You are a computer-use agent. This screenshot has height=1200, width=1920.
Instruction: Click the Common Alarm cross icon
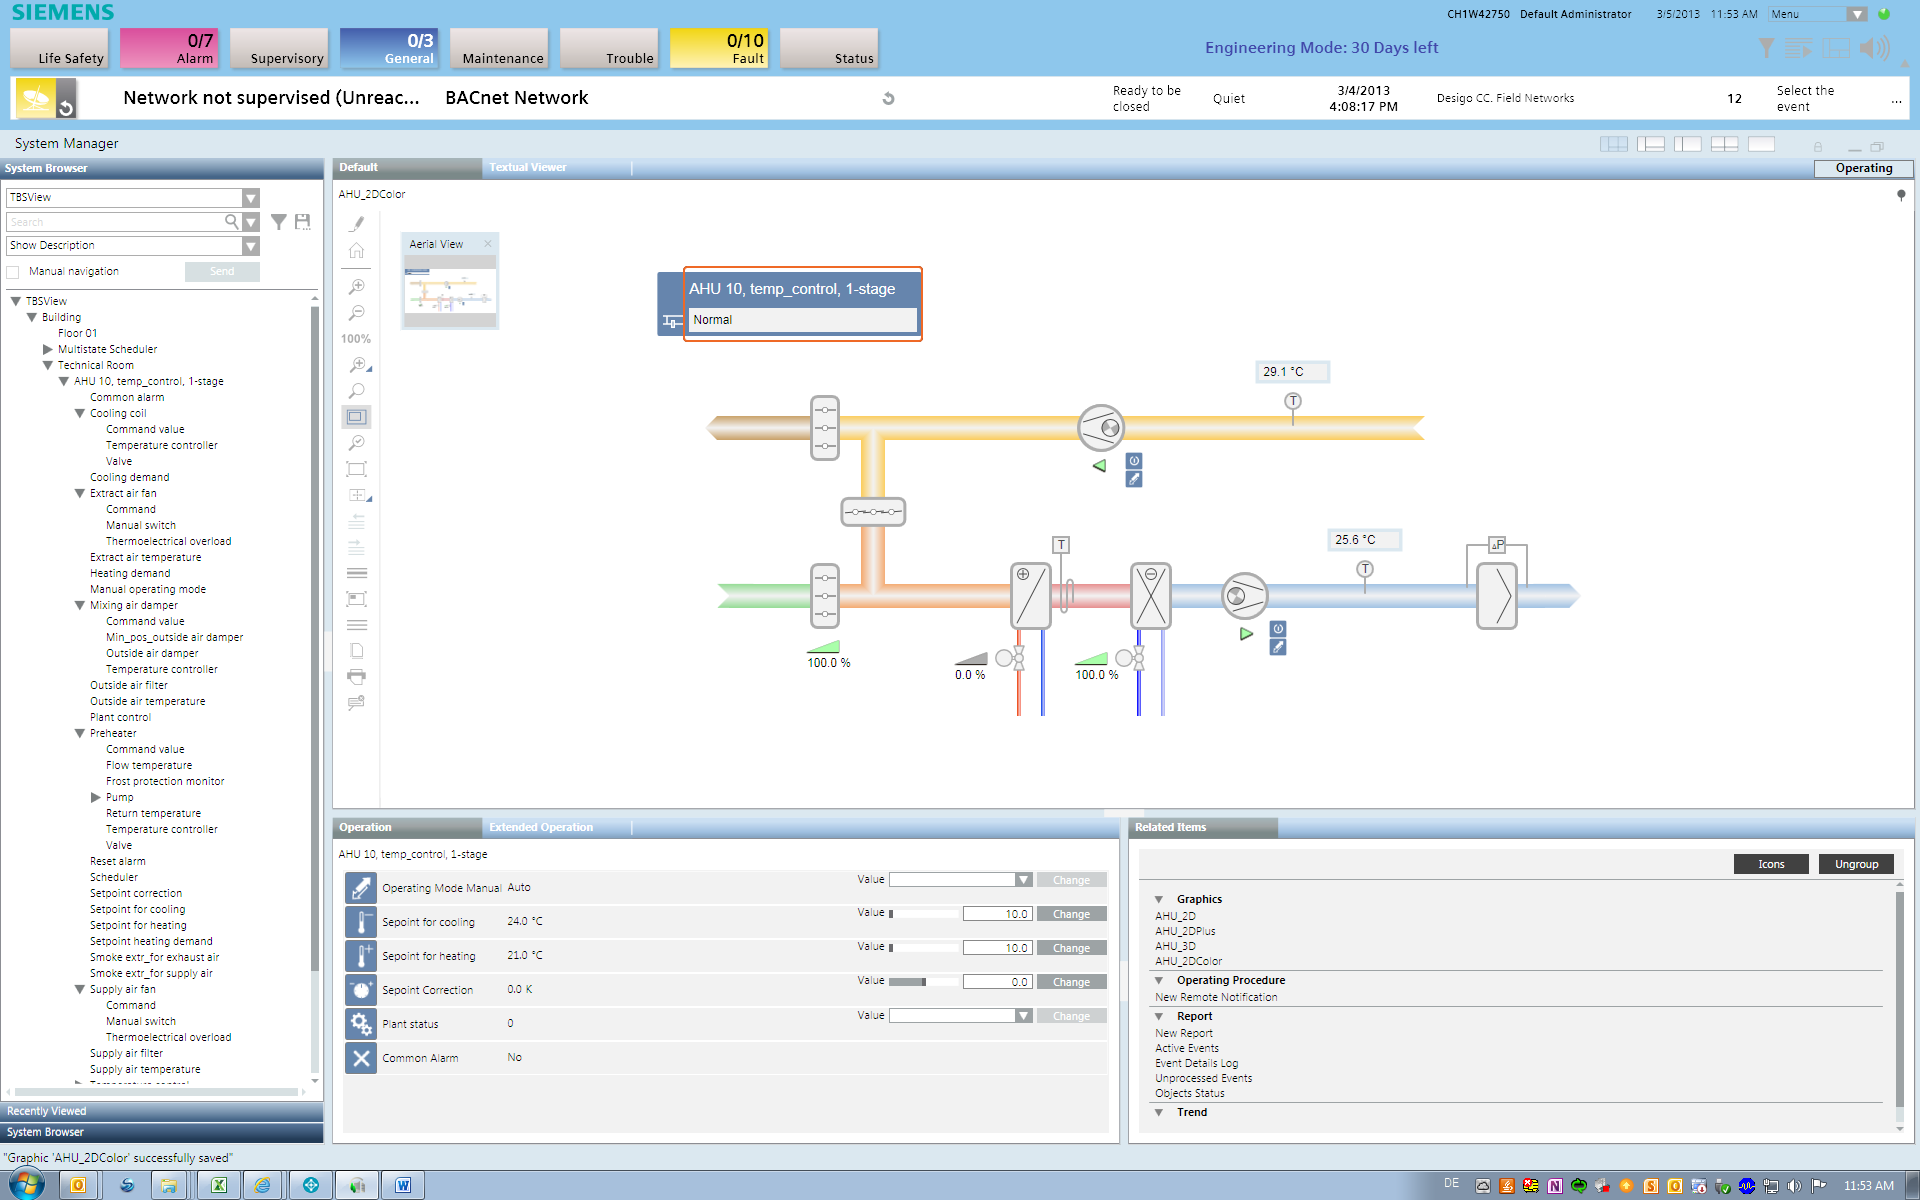(361, 1058)
